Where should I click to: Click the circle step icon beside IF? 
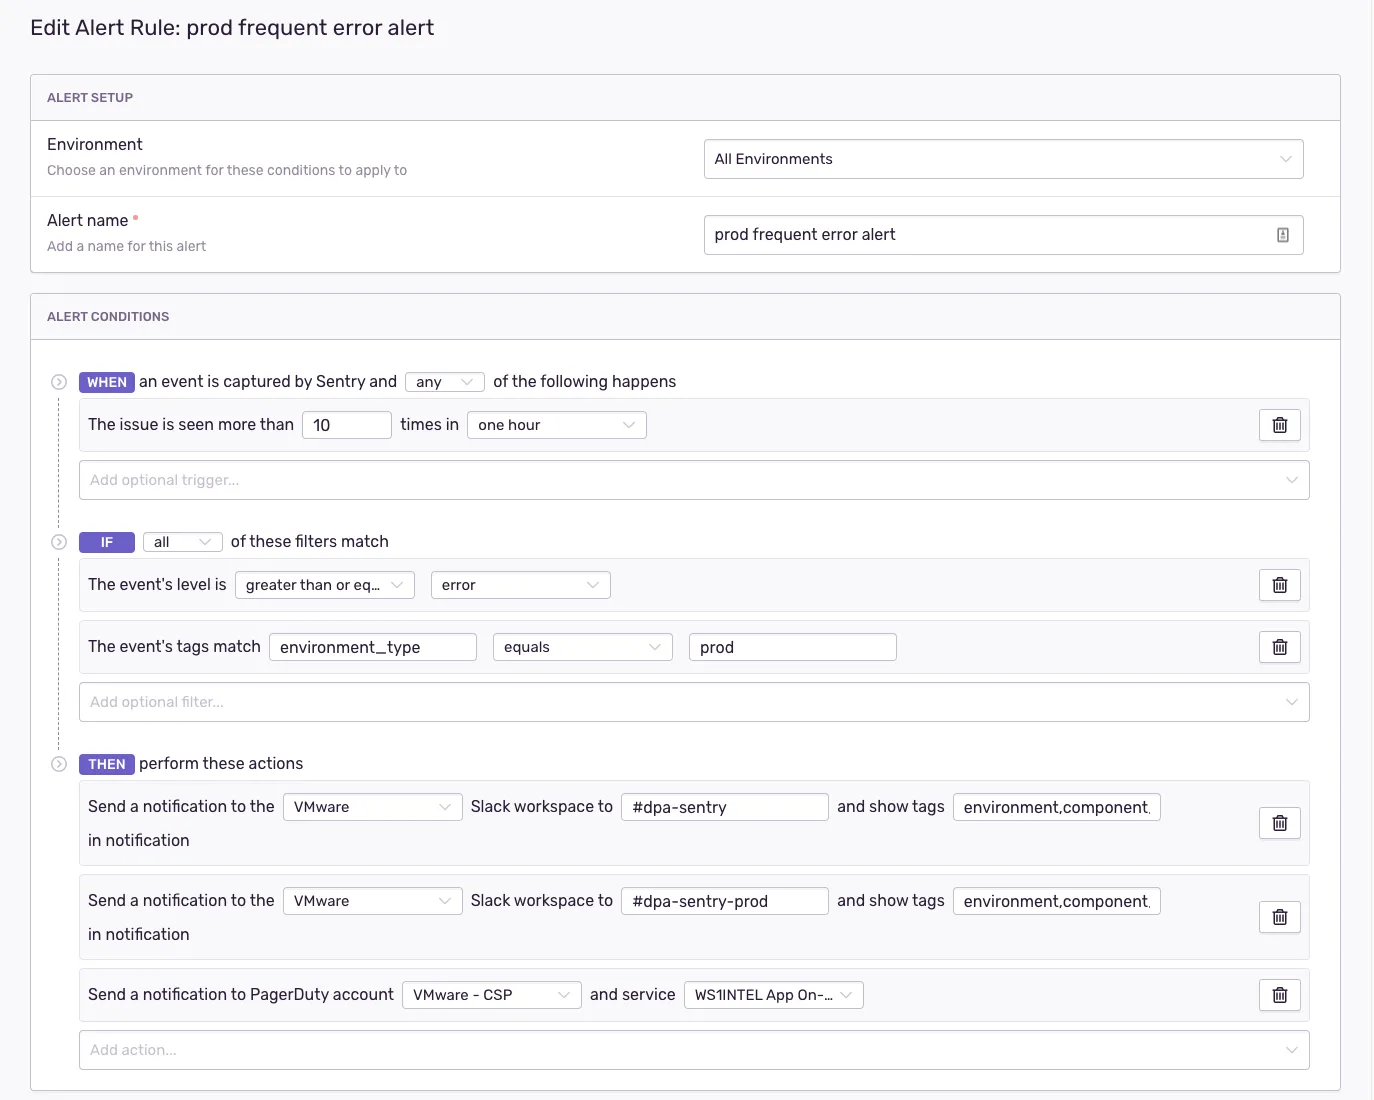59,542
